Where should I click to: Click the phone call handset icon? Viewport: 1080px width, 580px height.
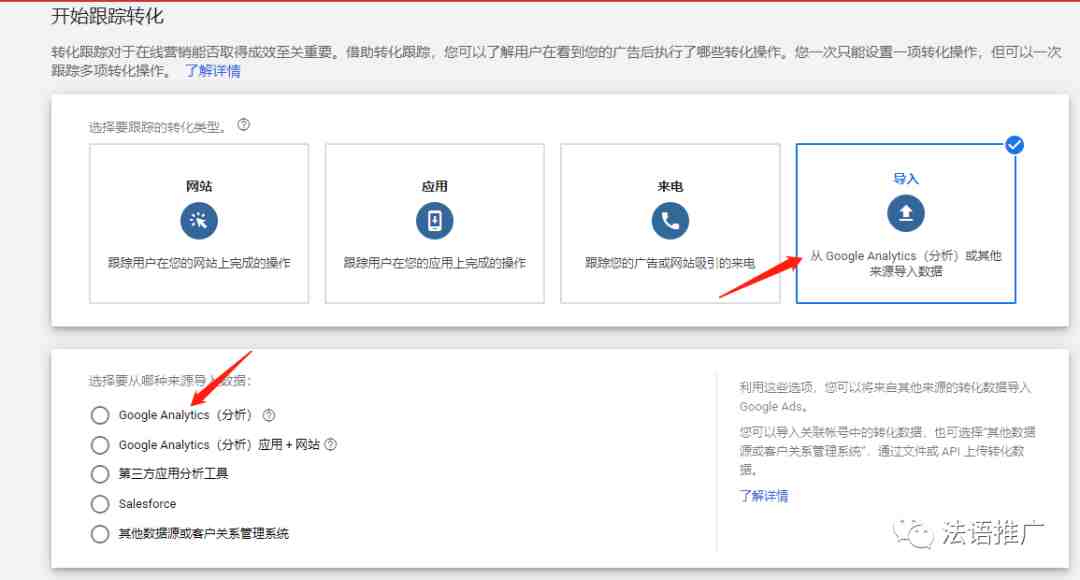point(670,220)
